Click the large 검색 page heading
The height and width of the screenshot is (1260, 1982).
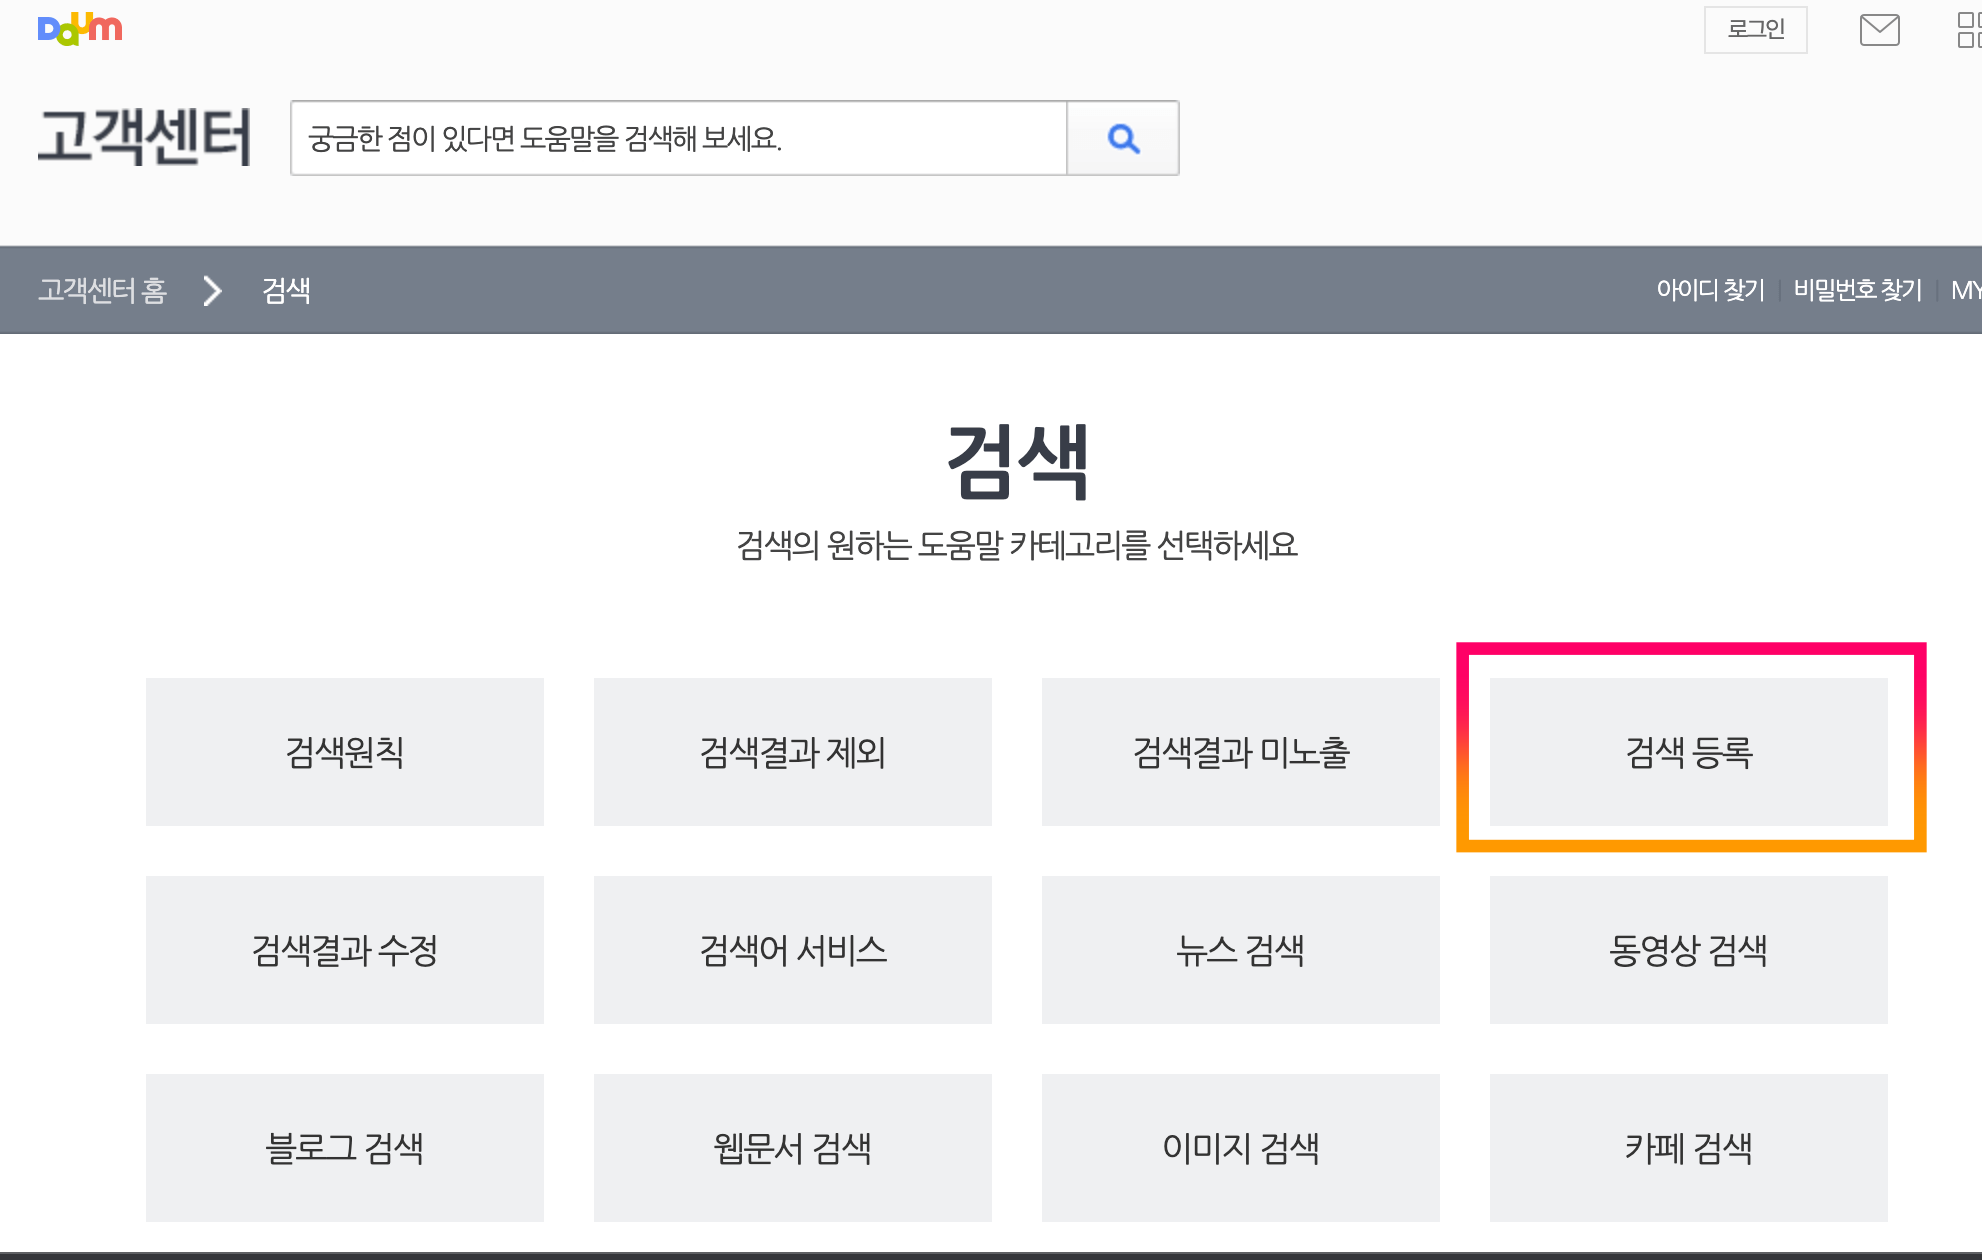pyautogui.click(x=1017, y=461)
